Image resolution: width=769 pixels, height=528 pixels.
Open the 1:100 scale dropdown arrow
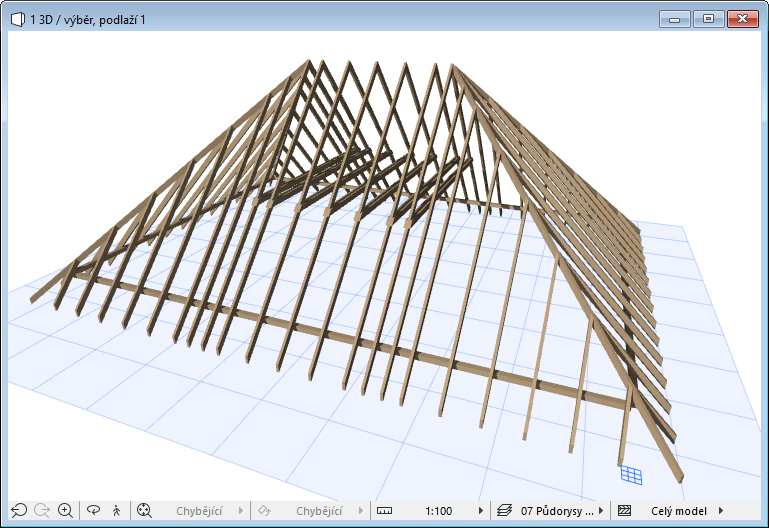481,511
